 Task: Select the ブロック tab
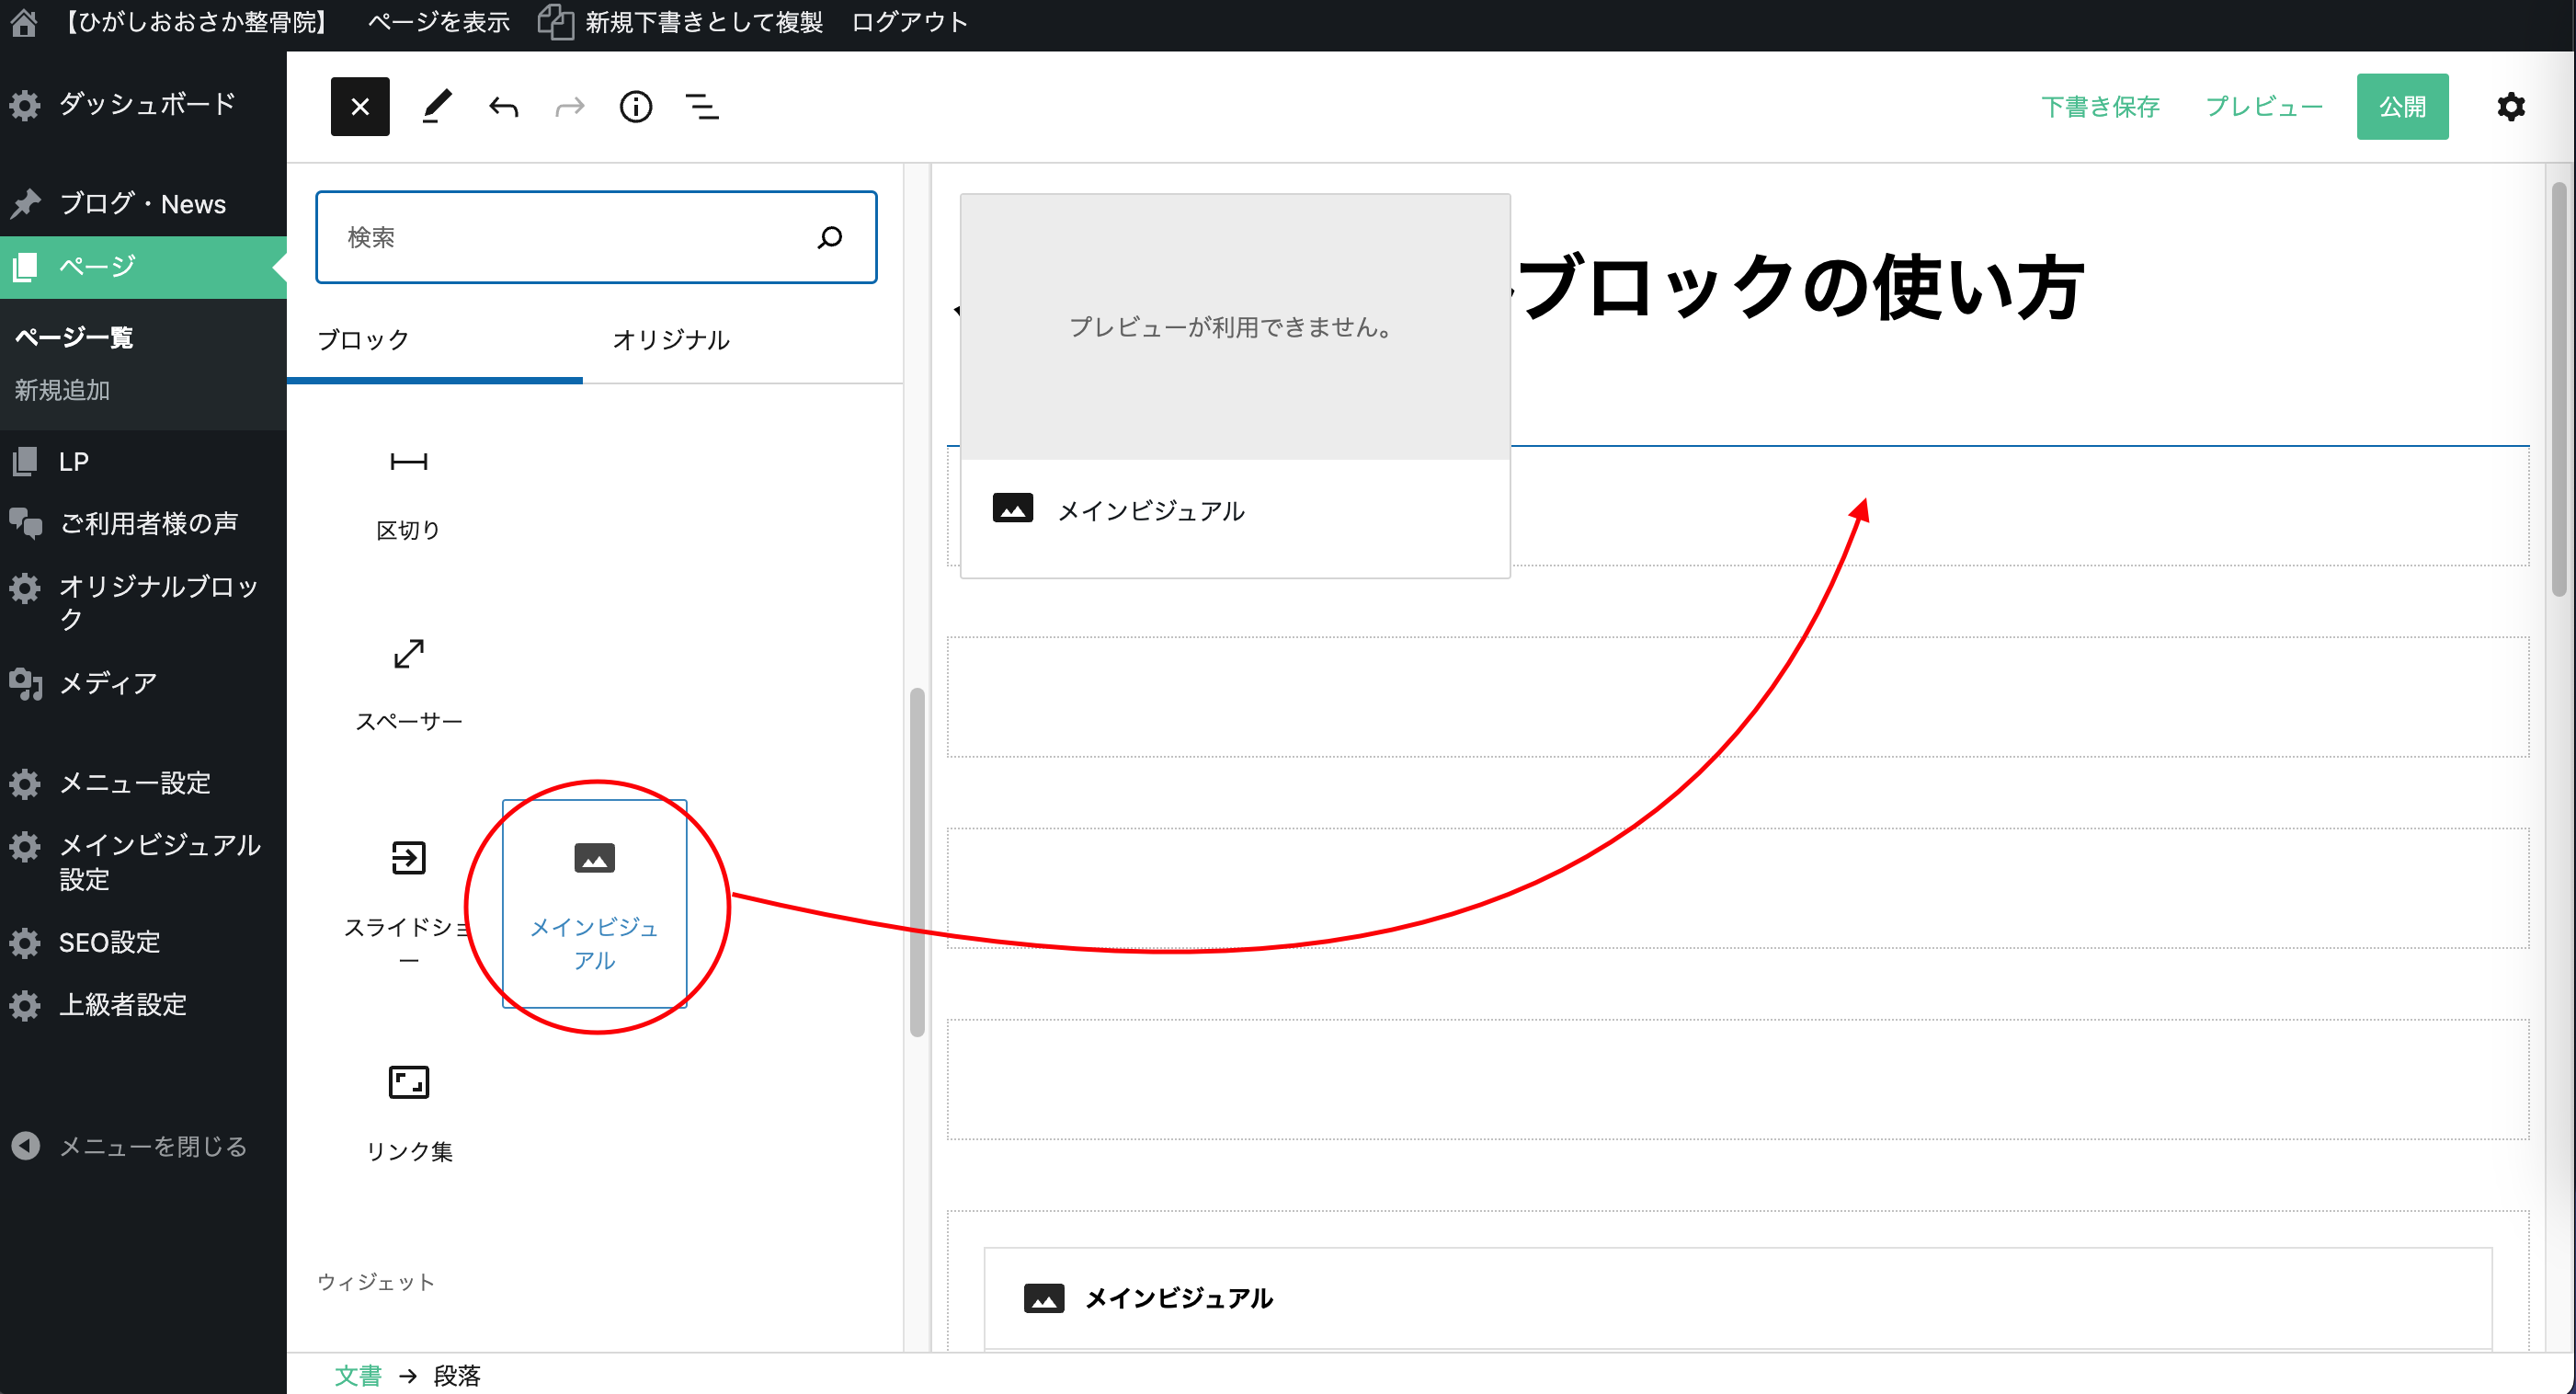363,340
